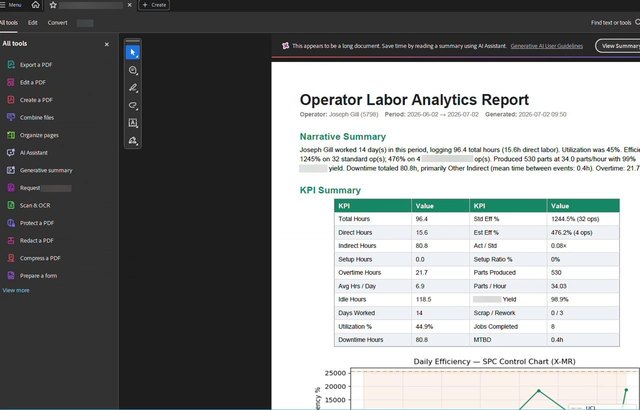The width and height of the screenshot is (640, 410).
Task: Click the MTBD value 0.4h
Action: [x=557, y=340]
